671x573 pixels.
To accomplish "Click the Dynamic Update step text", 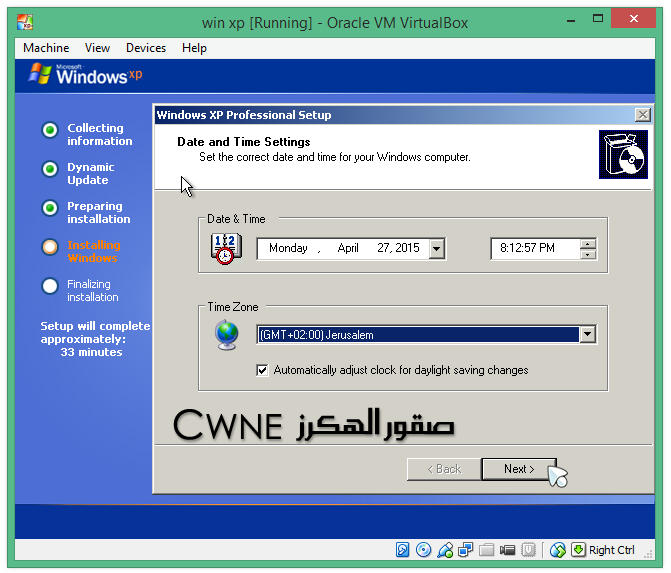I will pos(90,173).
